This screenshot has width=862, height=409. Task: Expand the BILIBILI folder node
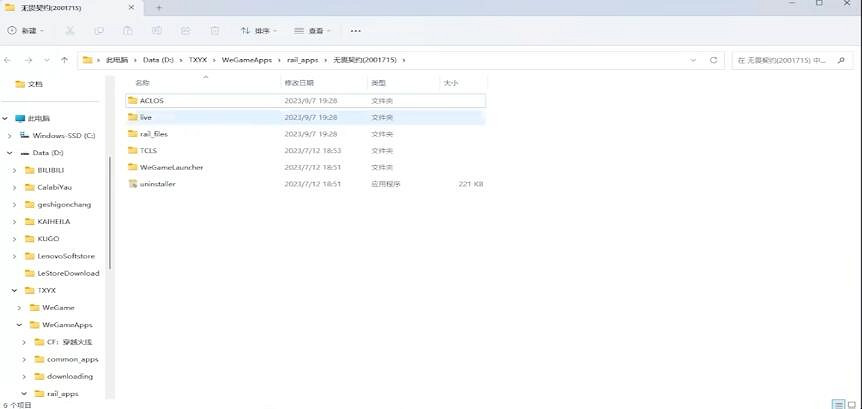click(x=14, y=170)
